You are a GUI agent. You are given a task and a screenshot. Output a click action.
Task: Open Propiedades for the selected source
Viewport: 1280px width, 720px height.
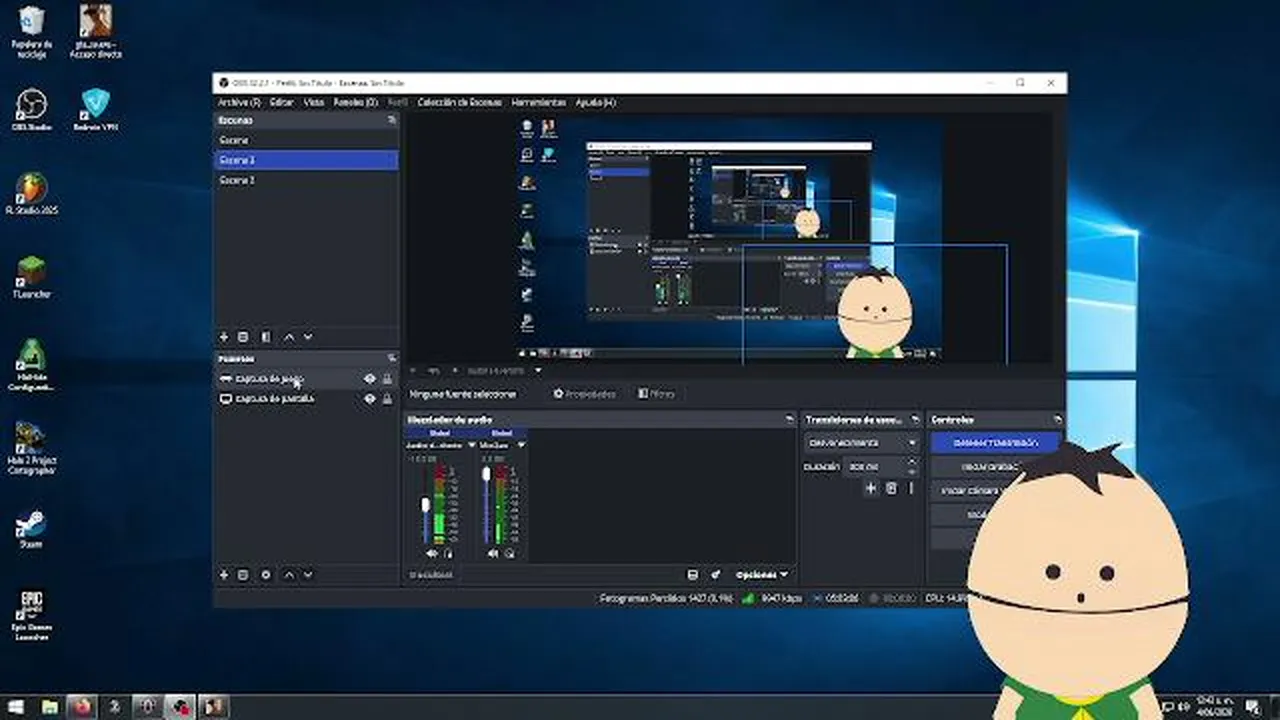(x=585, y=394)
